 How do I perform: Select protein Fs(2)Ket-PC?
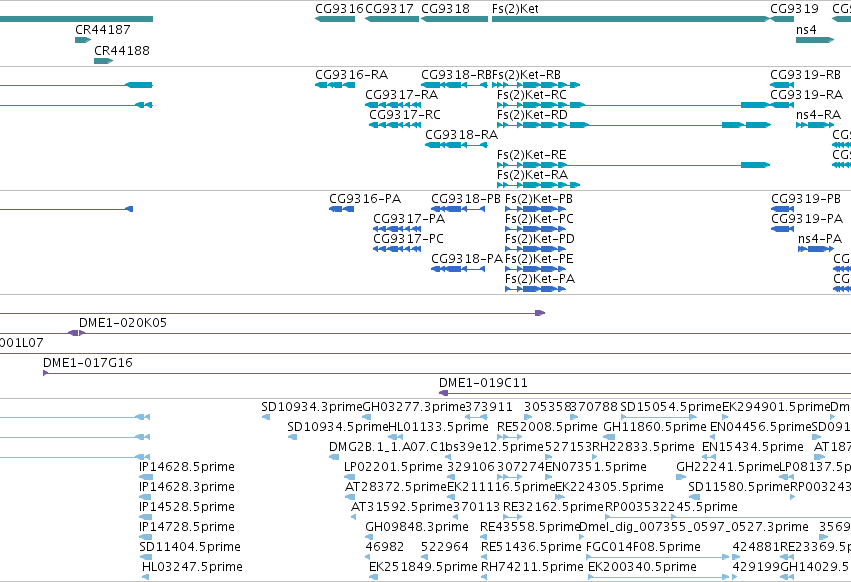click(535, 229)
